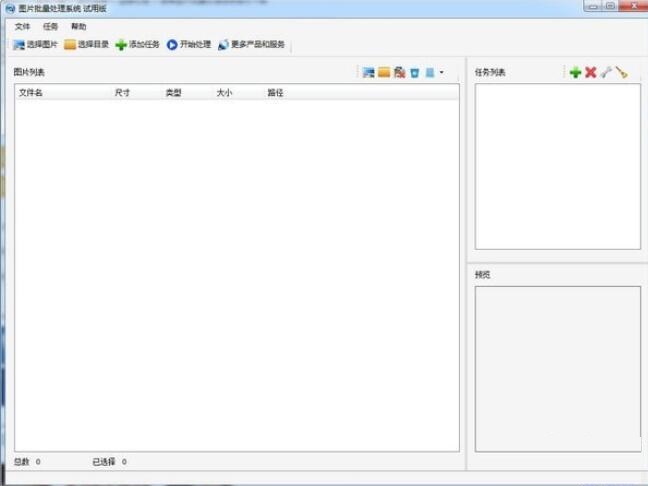Click the remove-image icon above the image list

399,72
